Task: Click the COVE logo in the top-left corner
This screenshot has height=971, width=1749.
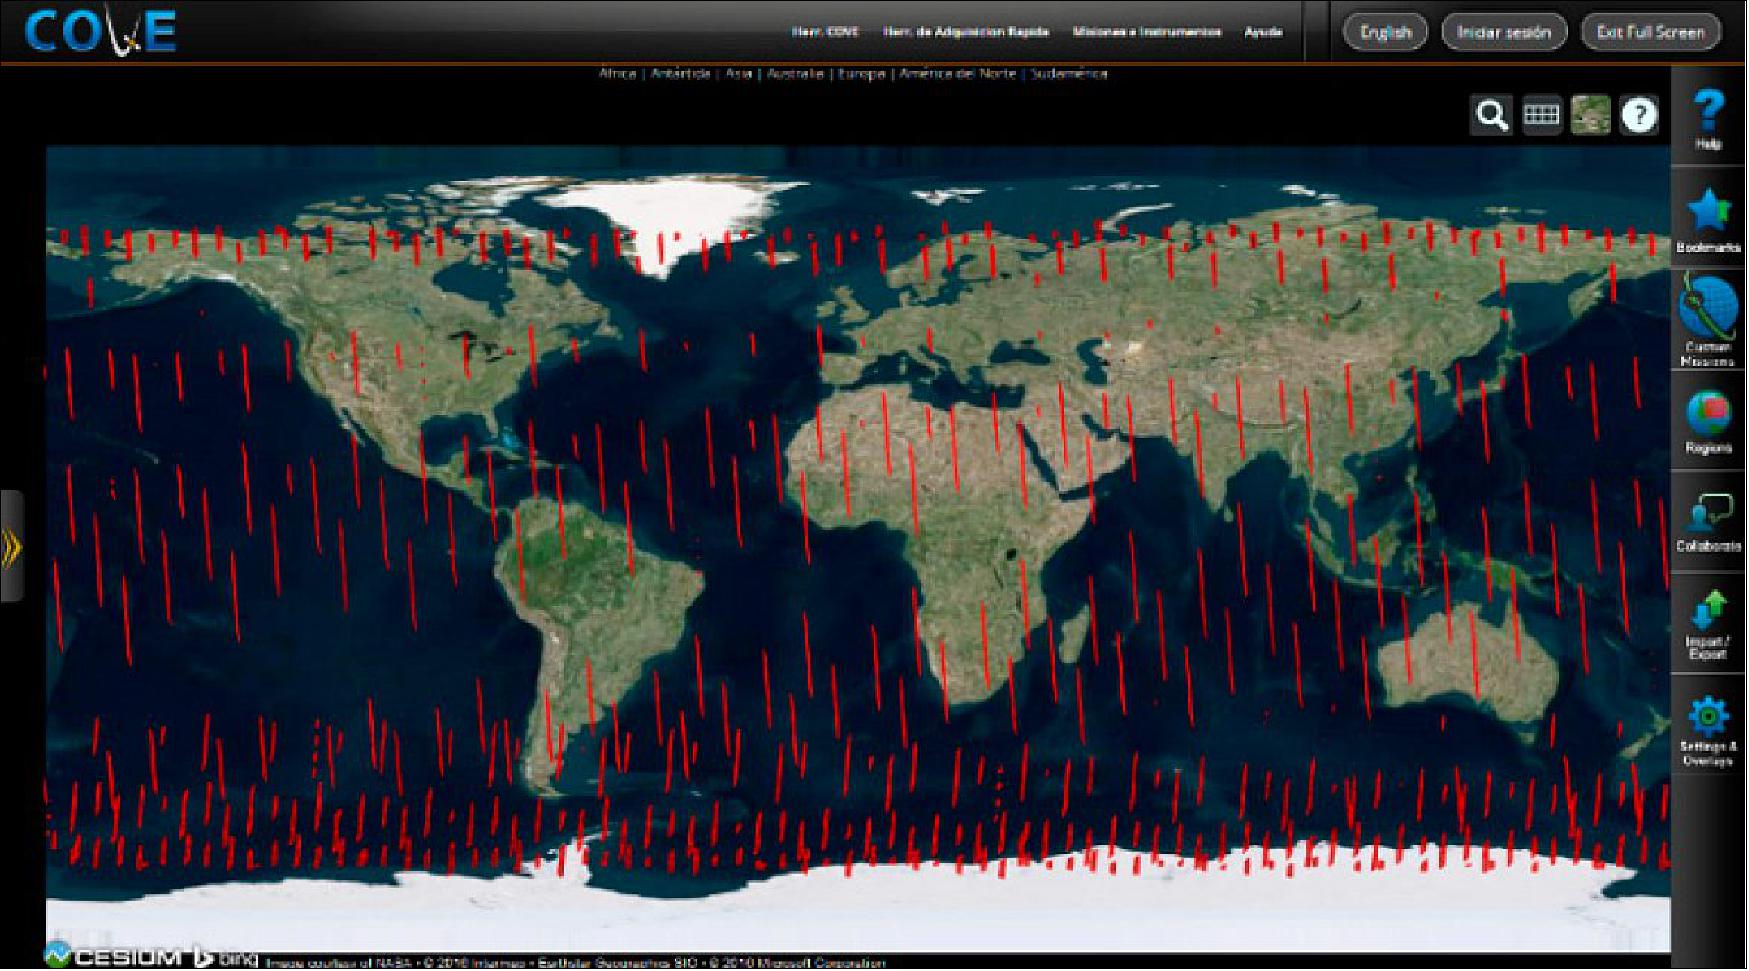Action: coord(100,30)
